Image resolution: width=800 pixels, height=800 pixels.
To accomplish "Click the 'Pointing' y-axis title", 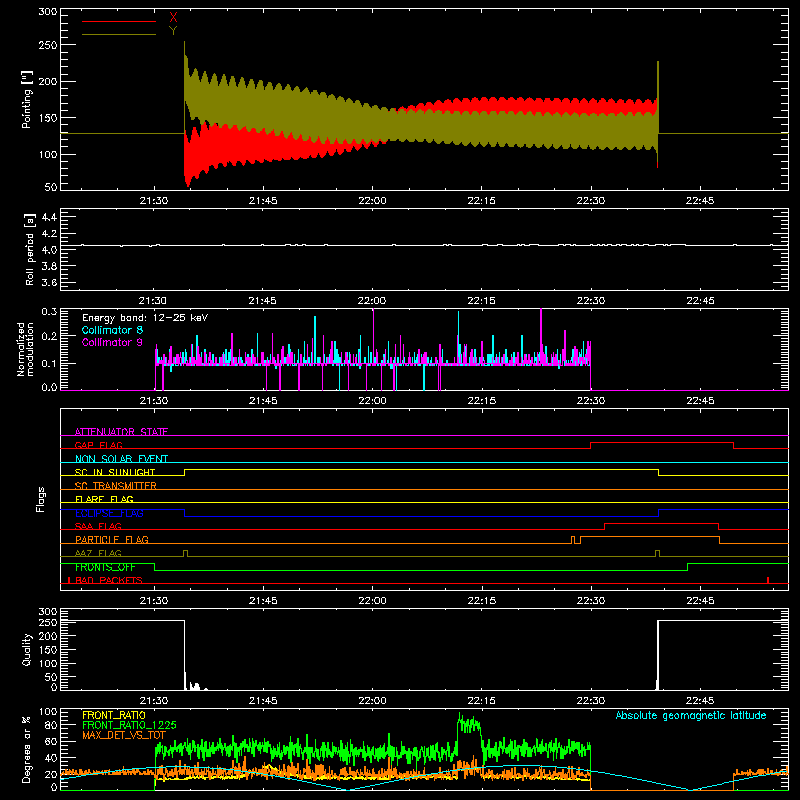I will point(27,99).
